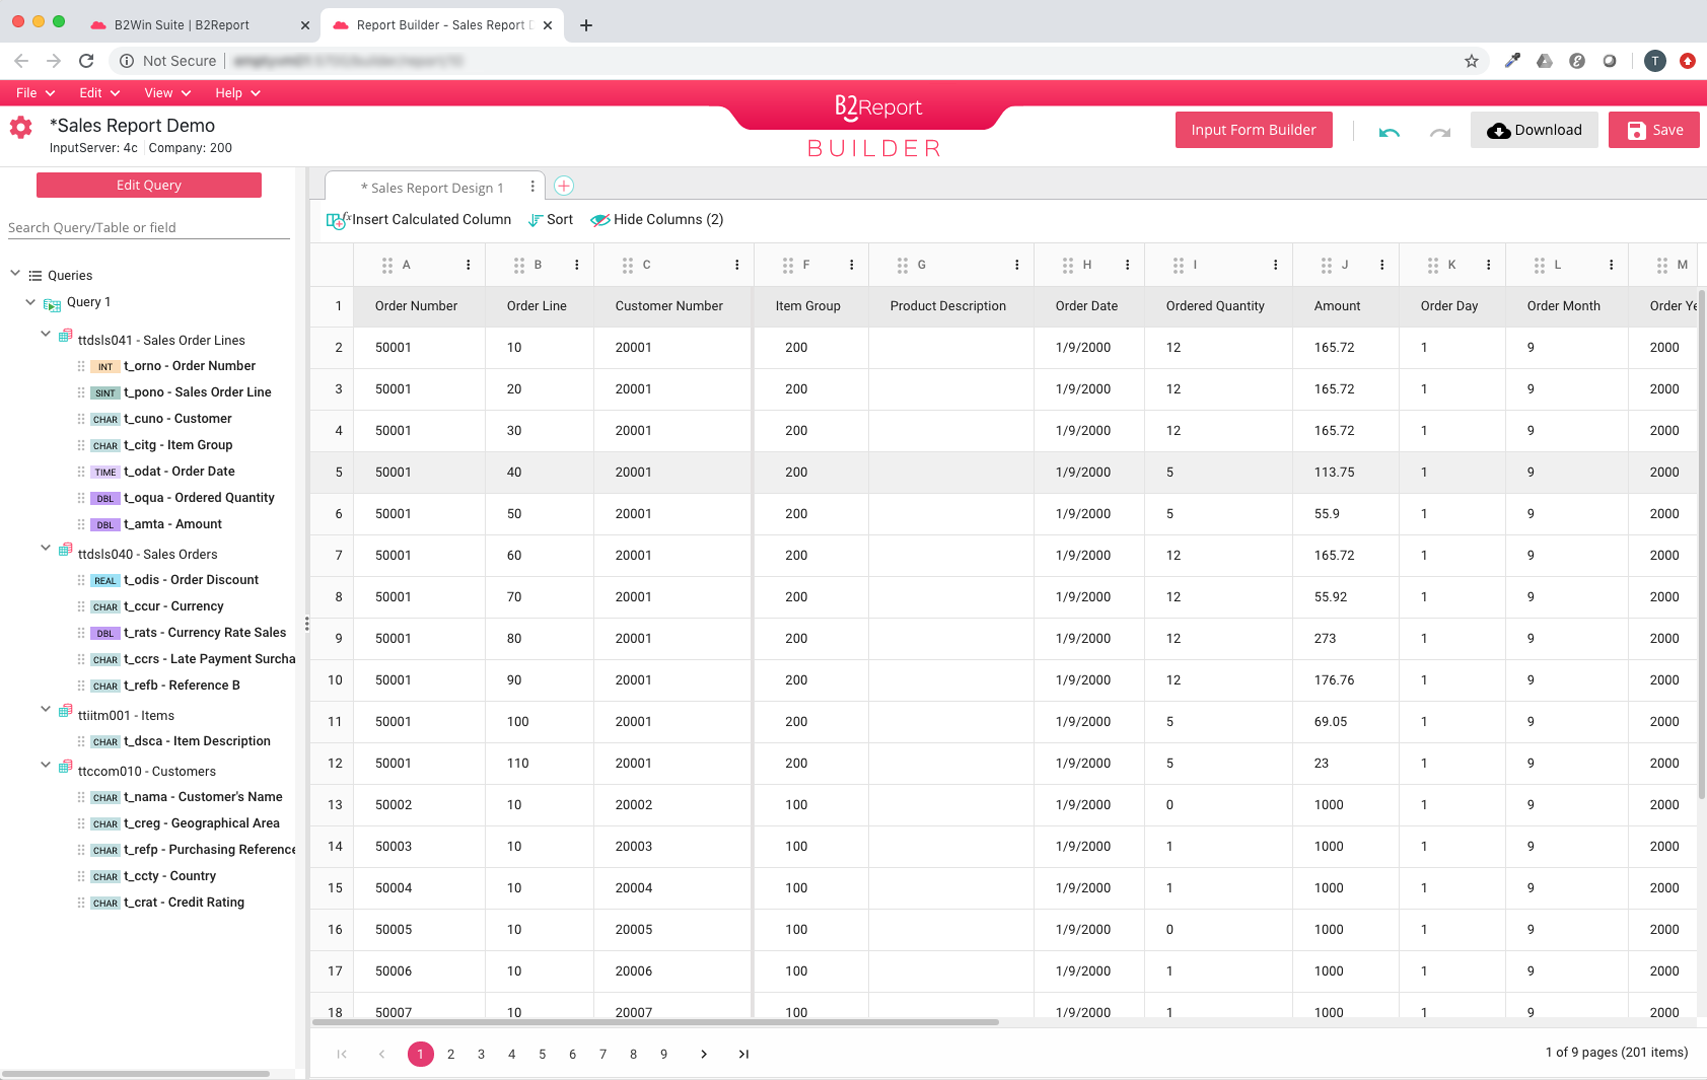Viewport: 1707px width, 1080px height.
Task: Go to page 9 in pagination
Action: (x=664, y=1054)
